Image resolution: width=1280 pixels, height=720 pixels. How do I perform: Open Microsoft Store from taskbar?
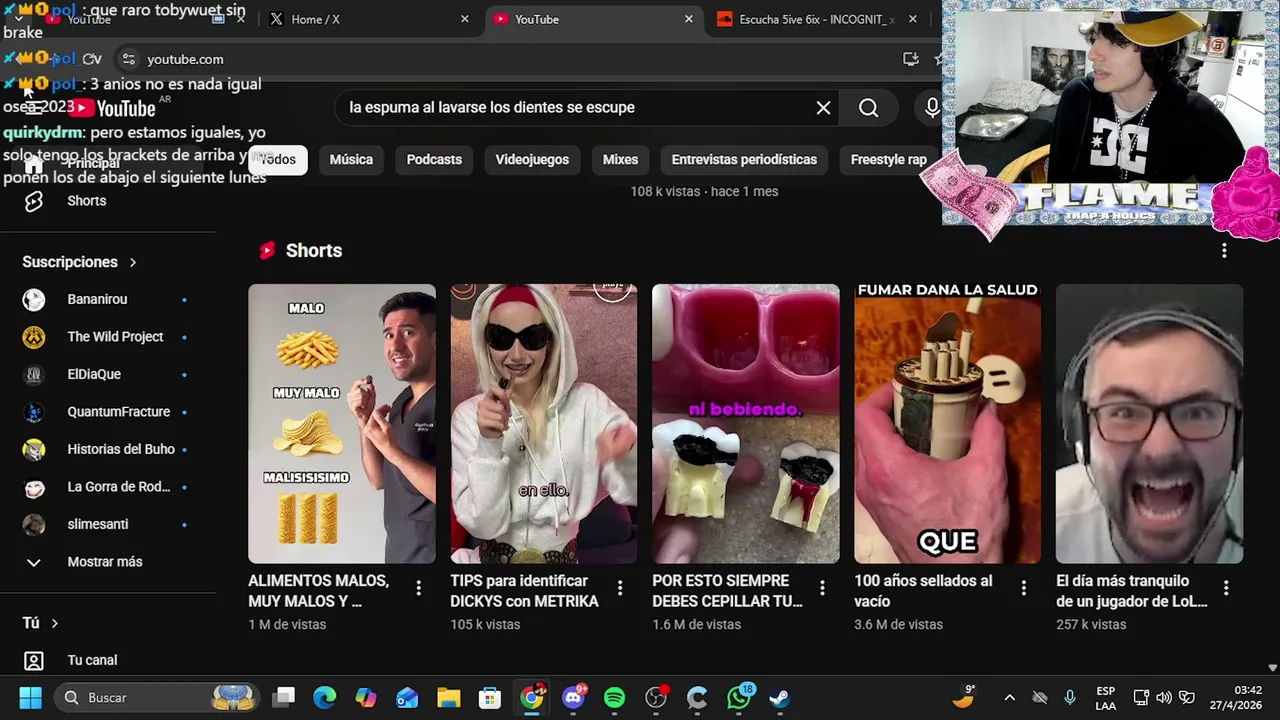pos(489,698)
